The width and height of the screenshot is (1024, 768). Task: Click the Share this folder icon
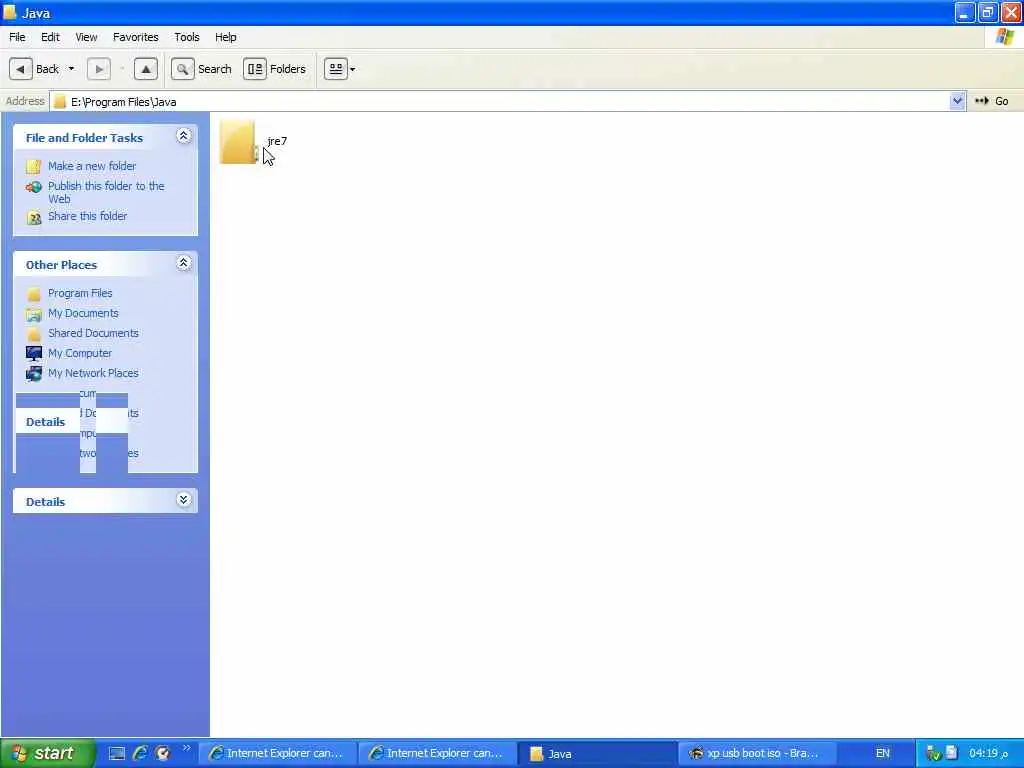34,217
